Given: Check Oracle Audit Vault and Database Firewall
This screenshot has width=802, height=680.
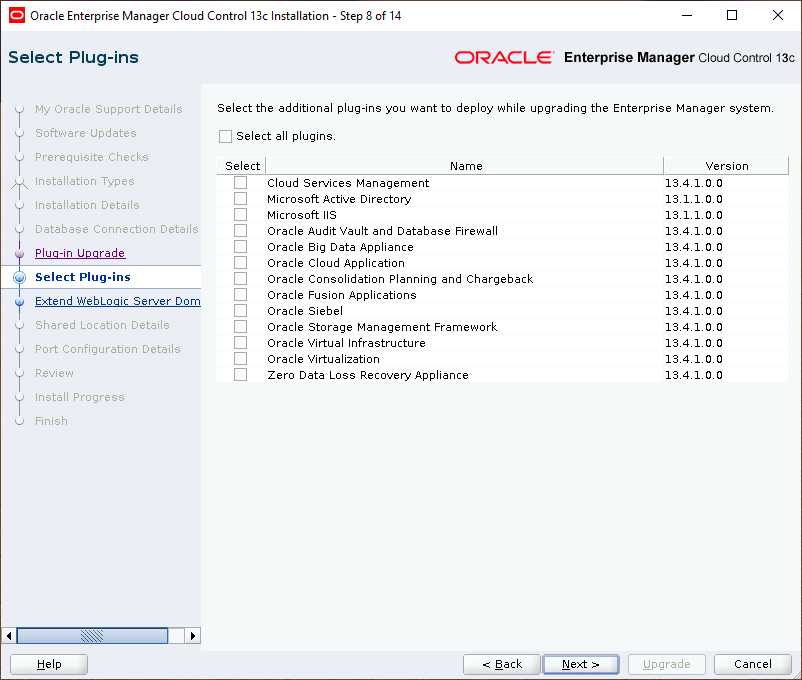Looking at the screenshot, I should coord(240,231).
